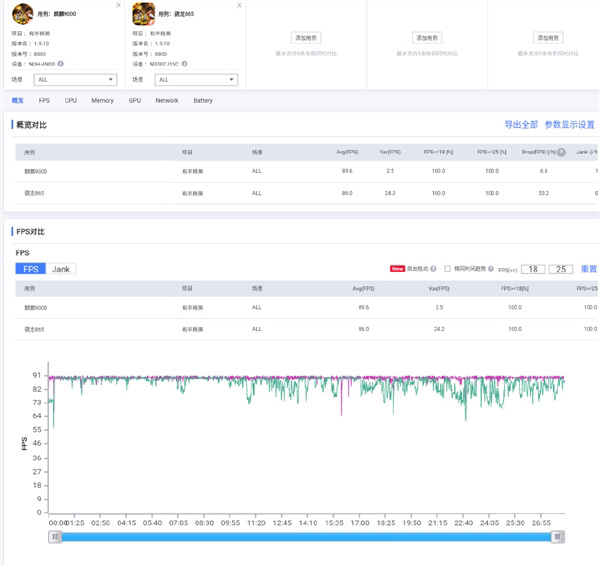Switch to the Battery tab

tap(203, 101)
